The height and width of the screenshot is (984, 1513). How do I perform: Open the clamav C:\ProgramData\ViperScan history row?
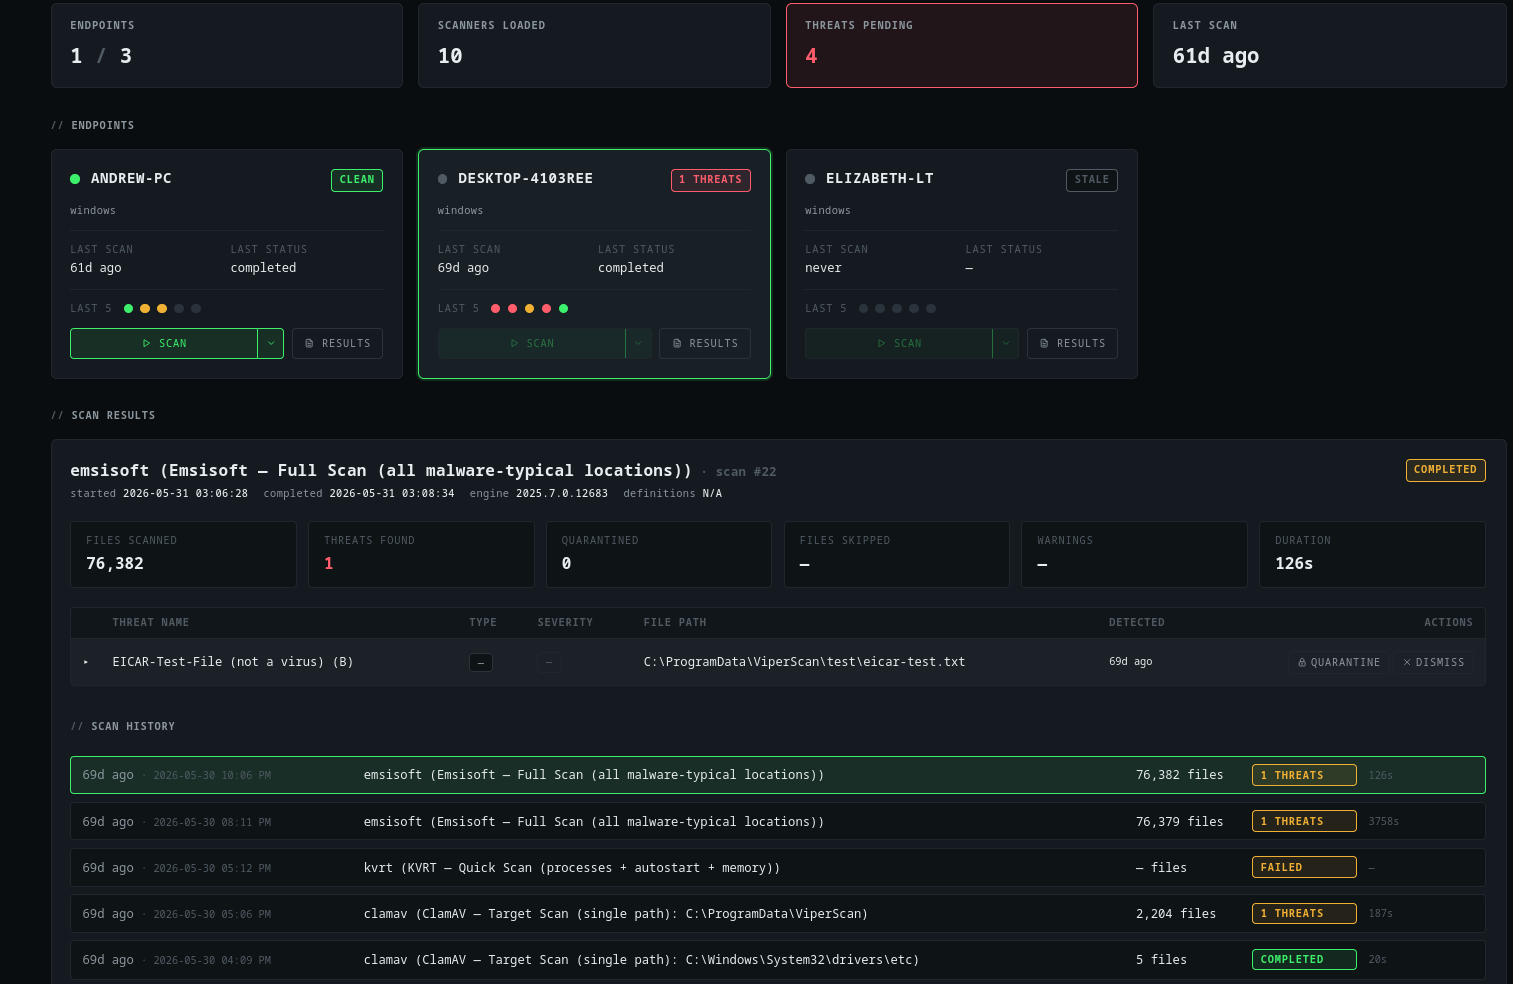778,913
